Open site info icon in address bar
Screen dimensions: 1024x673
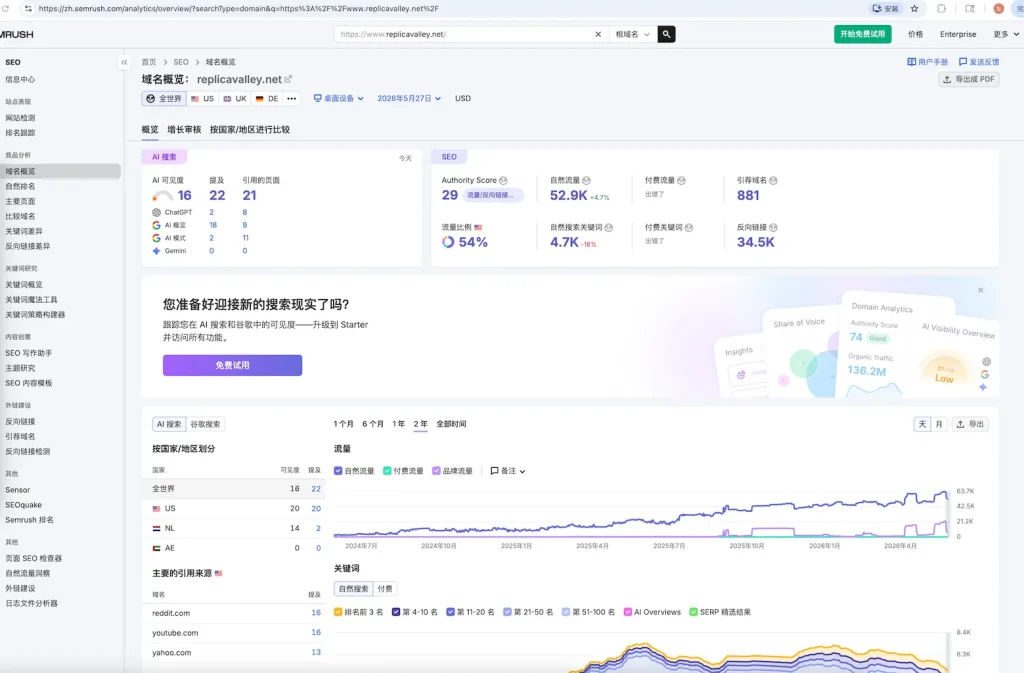pyautogui.click(x=28, y=8)
